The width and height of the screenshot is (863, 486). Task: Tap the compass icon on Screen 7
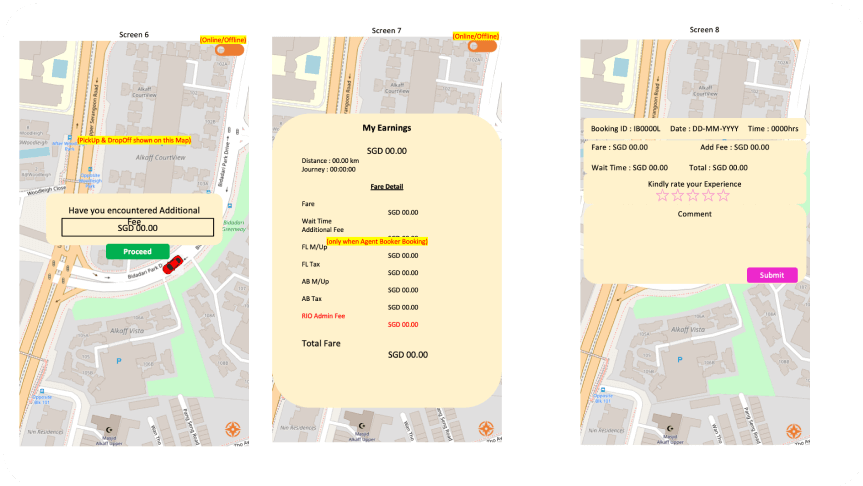point(486,431)
